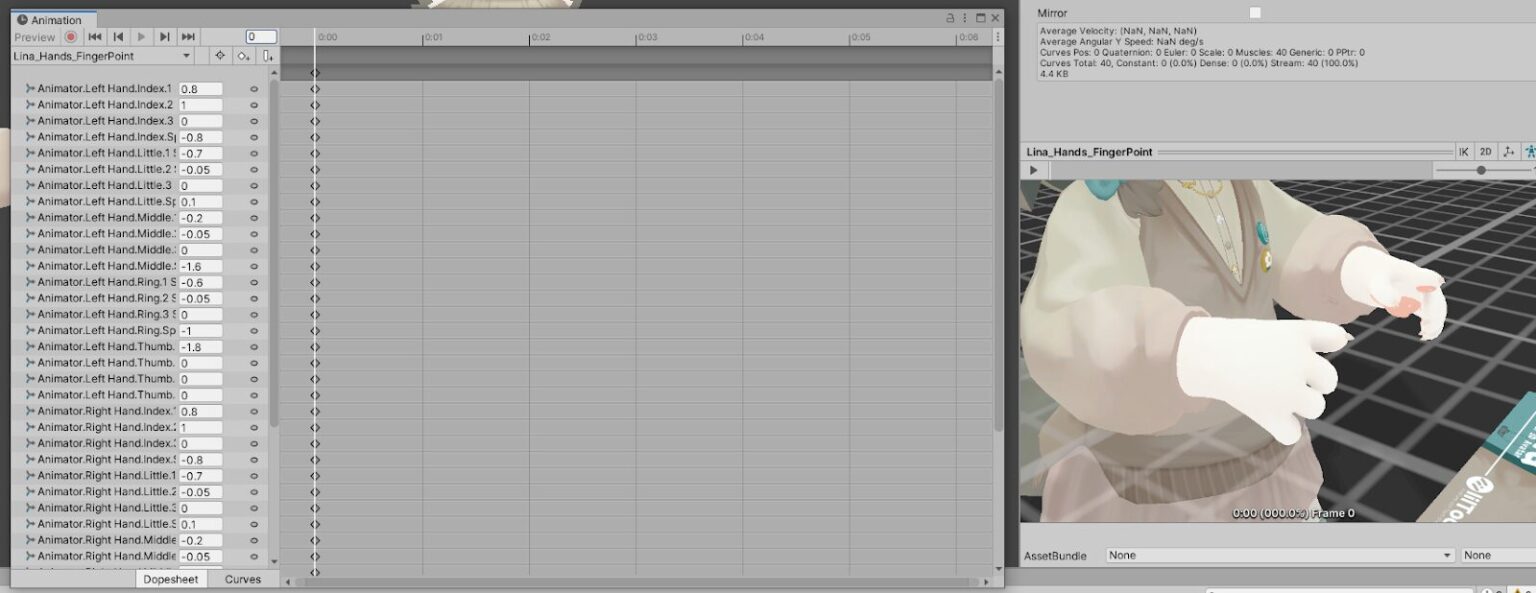This screenshot has width=1536, height=593.
Task: Click the Add Event icon
Action: 267,56
